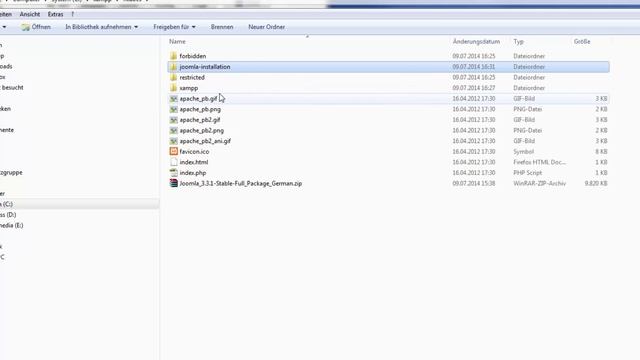
Task: Select the xampp folder name
Action: pyautogui.click(x=189, y=88)
